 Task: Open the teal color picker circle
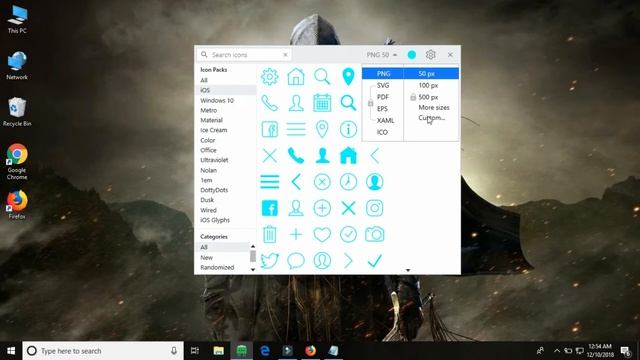pyautogui.click(x=411, y=55)
